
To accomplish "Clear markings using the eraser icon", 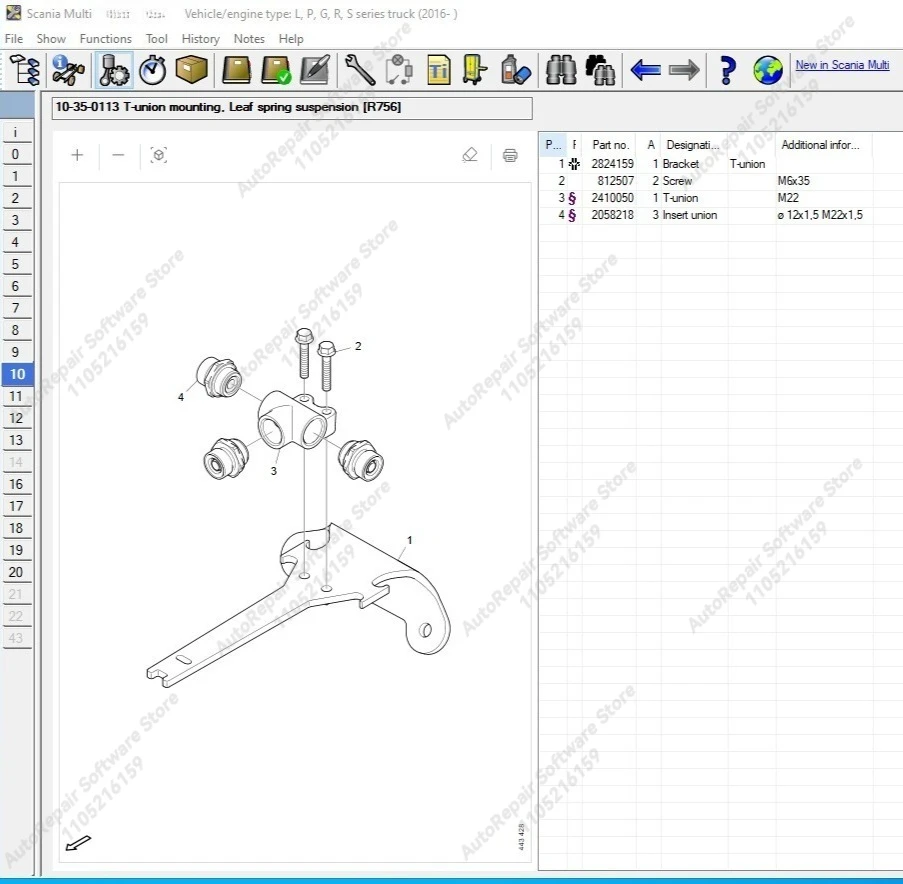I will coord(469,155).
